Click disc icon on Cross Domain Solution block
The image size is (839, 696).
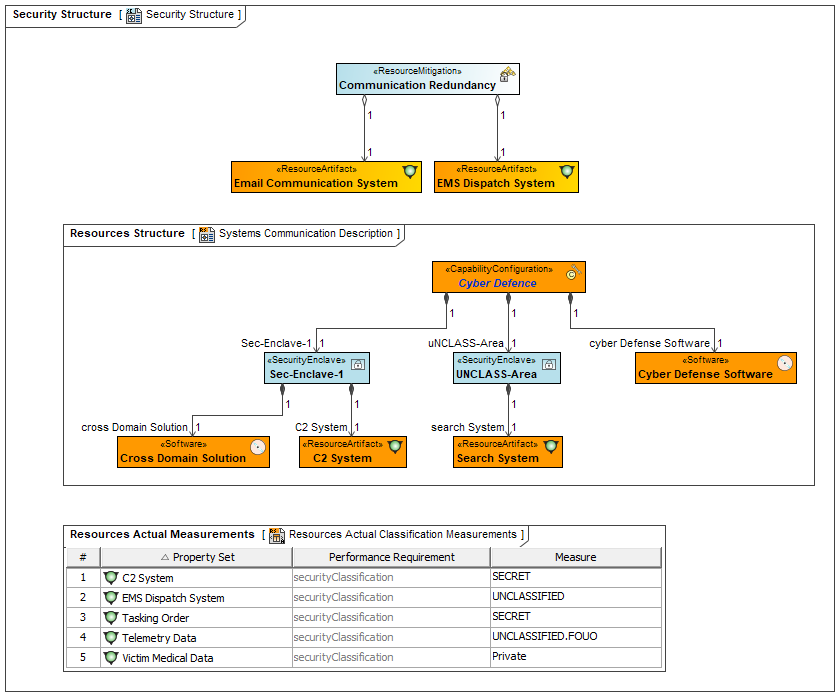tap(258, 447)
